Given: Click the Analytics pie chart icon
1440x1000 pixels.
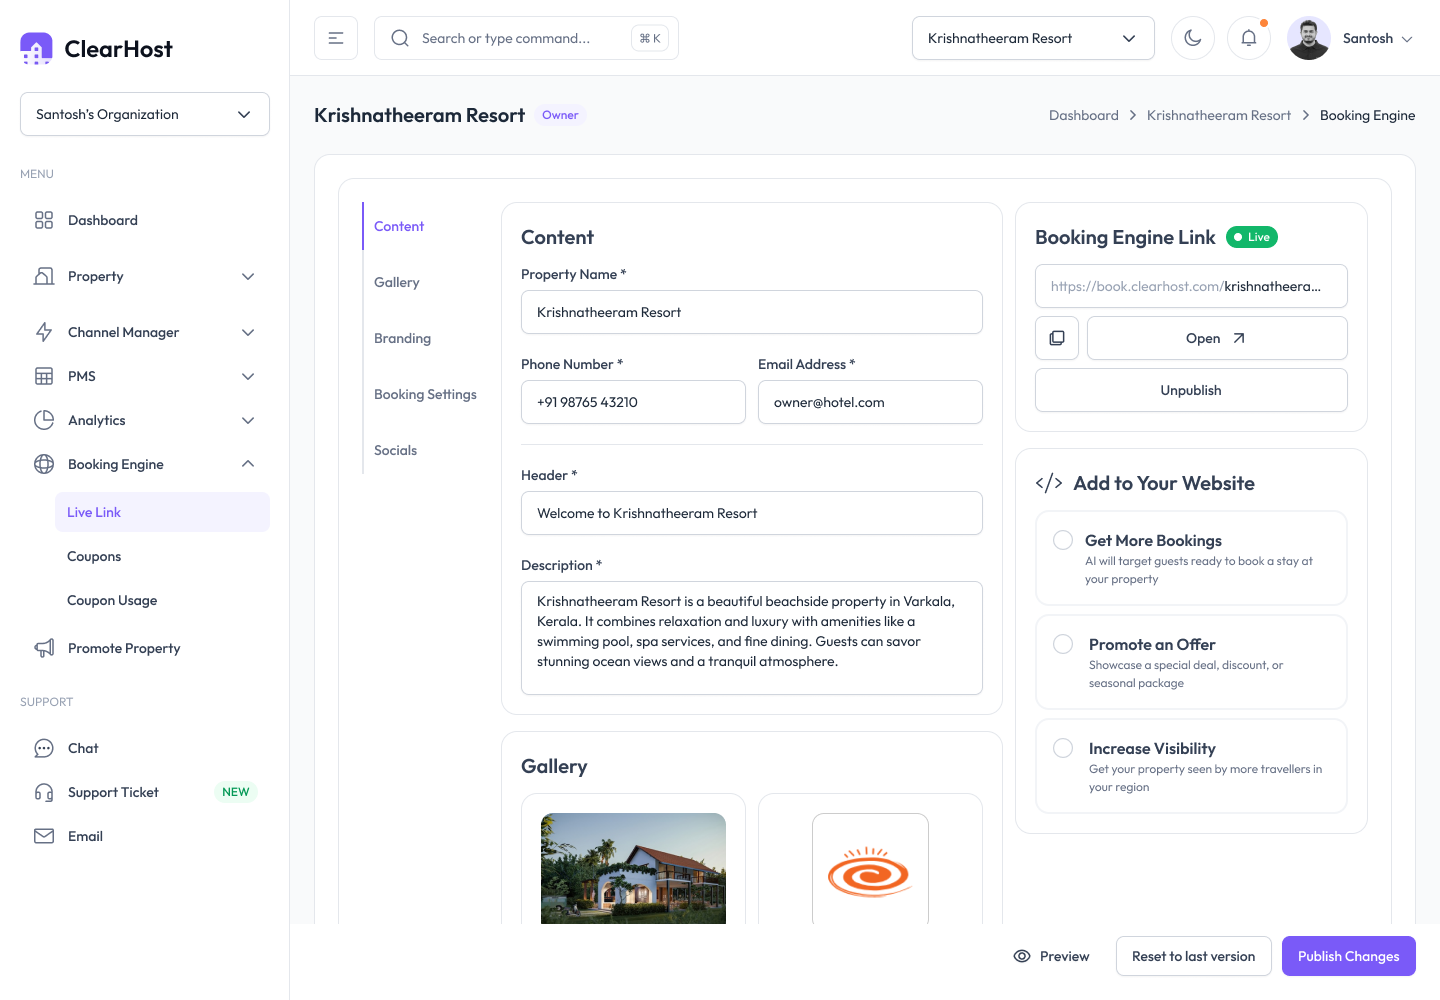Looking at the screenshot, I should (x=44, y=420).
